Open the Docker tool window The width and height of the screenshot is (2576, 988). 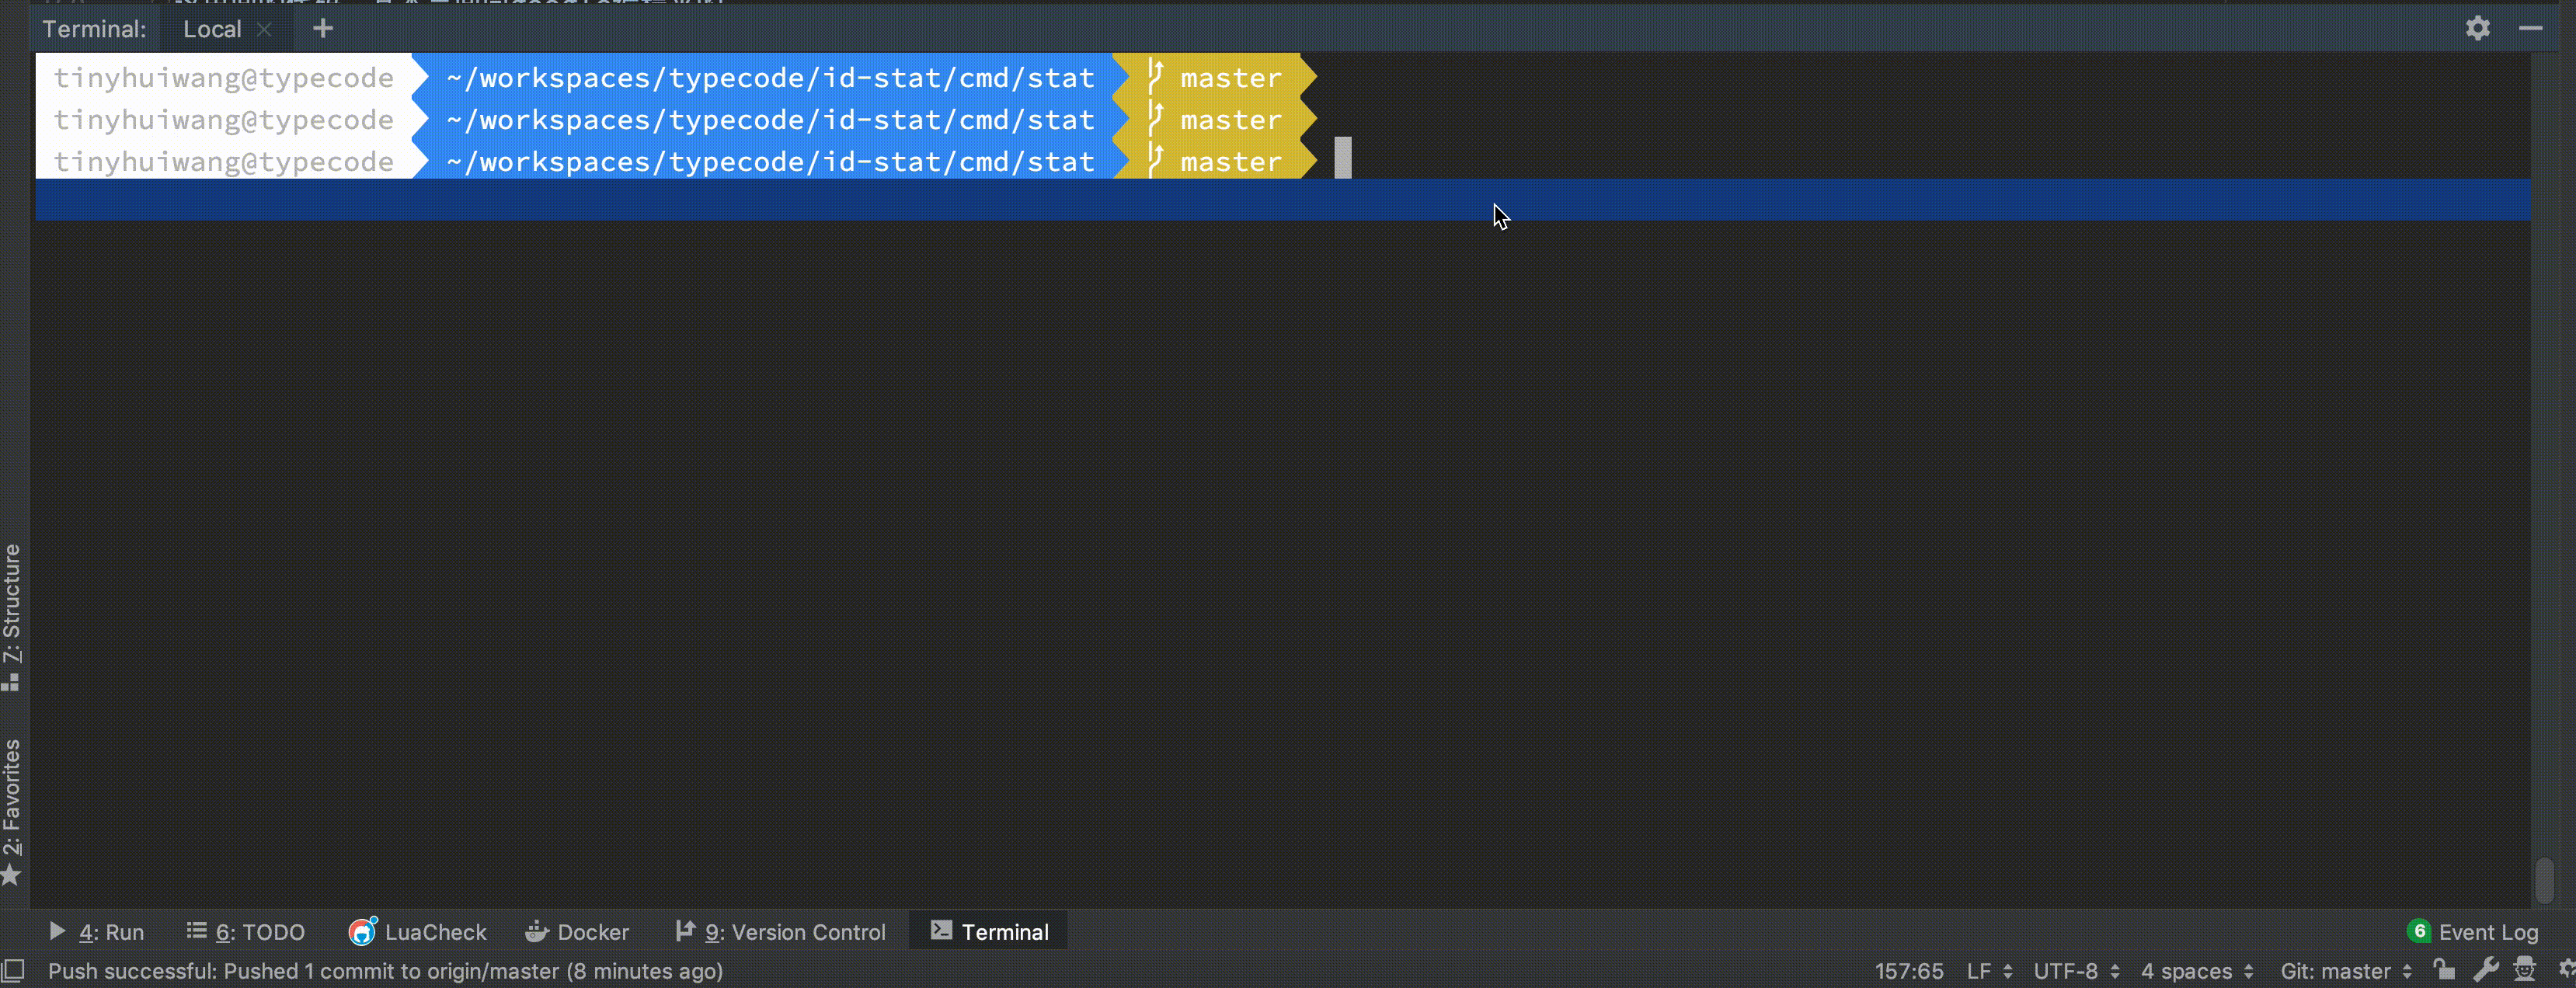click(x=578, y=931)
